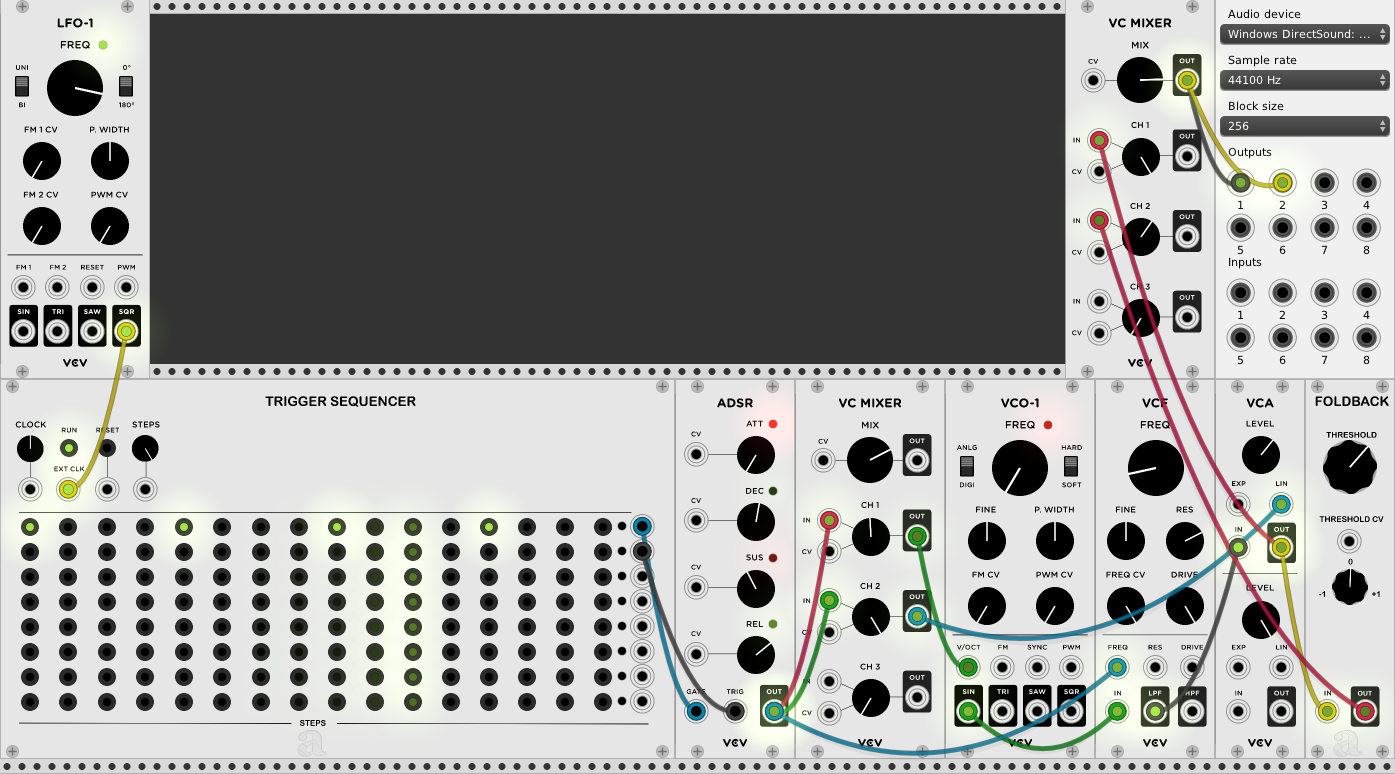Click Foldback OUT jack

(x=1365, y=712)
